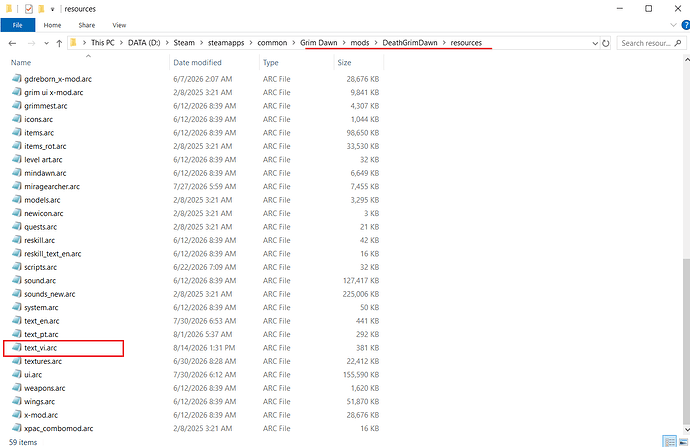Image resolution: width=690 pixels, height=447 pixels.
Task: Select the x-mod.arc file name
Action: click(41, 415)
